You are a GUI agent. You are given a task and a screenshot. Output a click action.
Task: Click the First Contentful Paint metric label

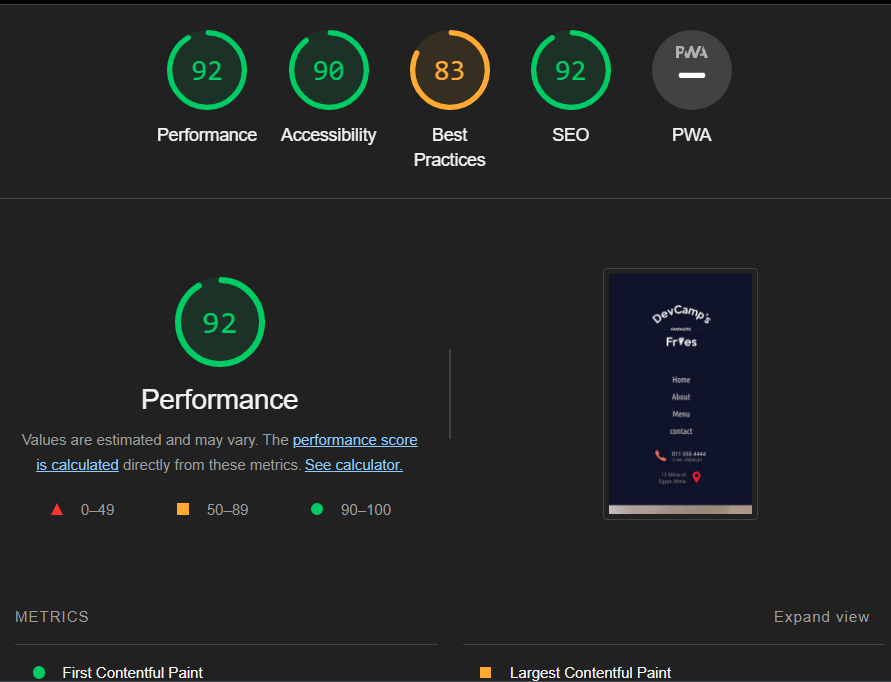coord(131,672)
